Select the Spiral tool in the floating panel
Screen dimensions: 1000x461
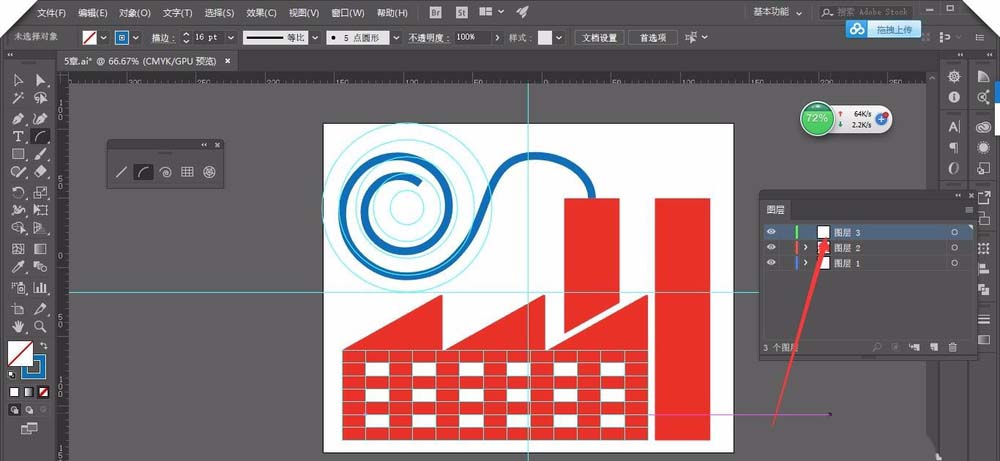tap(165, 172)
